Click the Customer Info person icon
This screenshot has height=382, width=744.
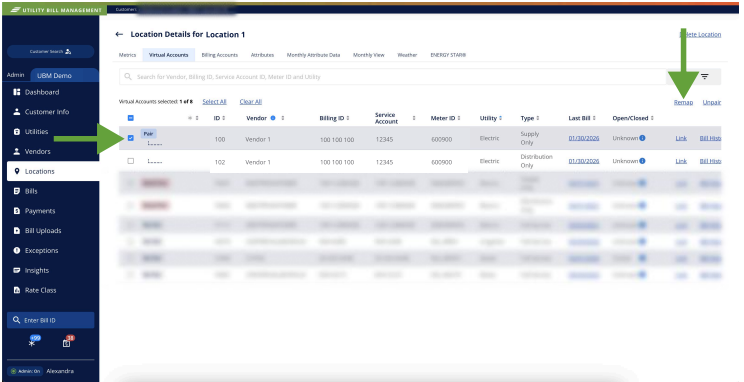[17, 112]
